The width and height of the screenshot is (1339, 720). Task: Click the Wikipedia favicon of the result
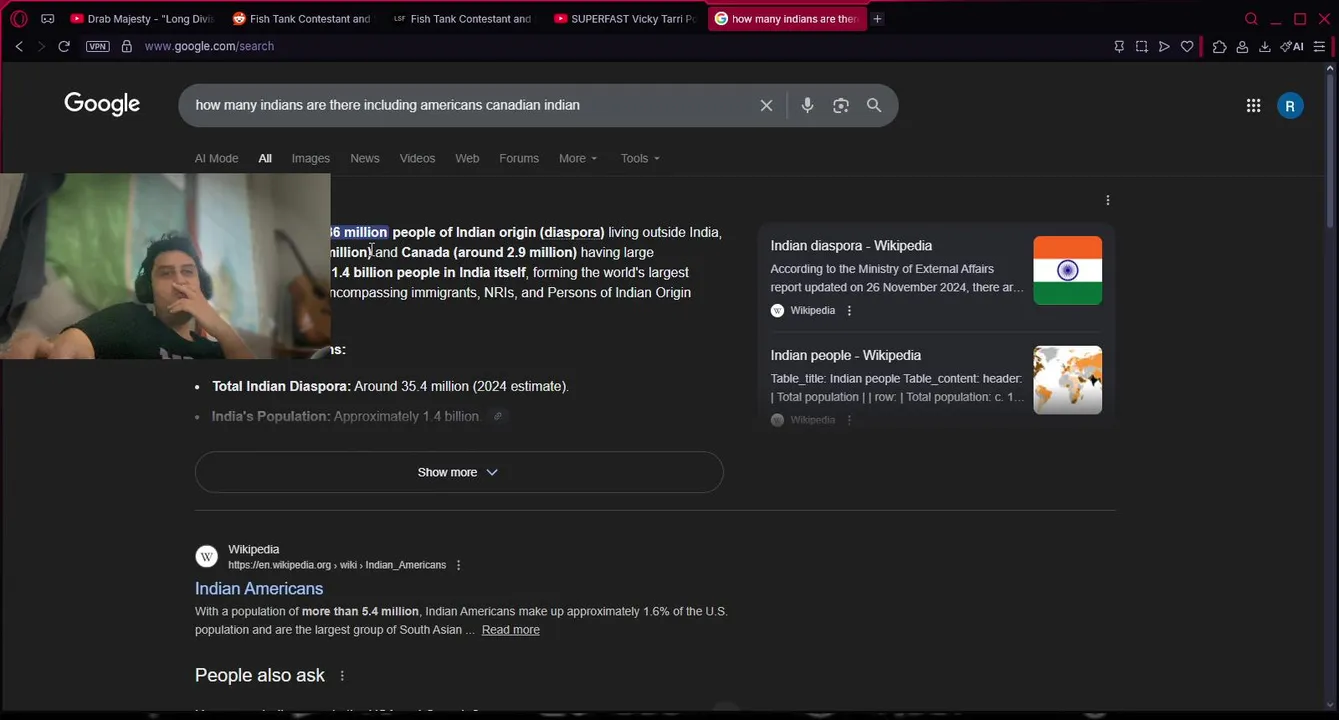(x=207, y=557)
